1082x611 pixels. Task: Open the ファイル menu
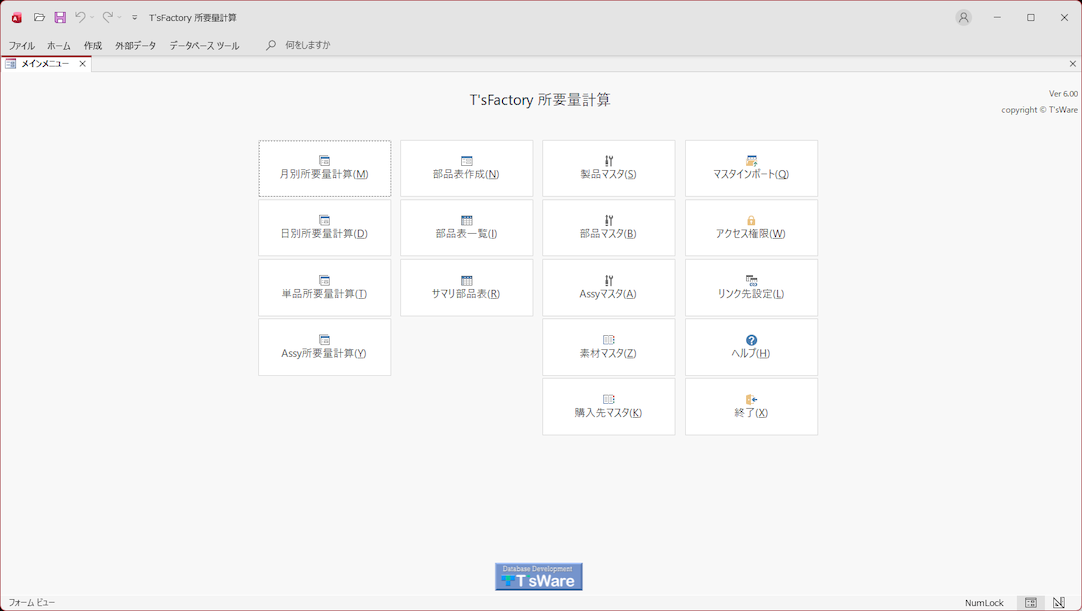point(21,46)
